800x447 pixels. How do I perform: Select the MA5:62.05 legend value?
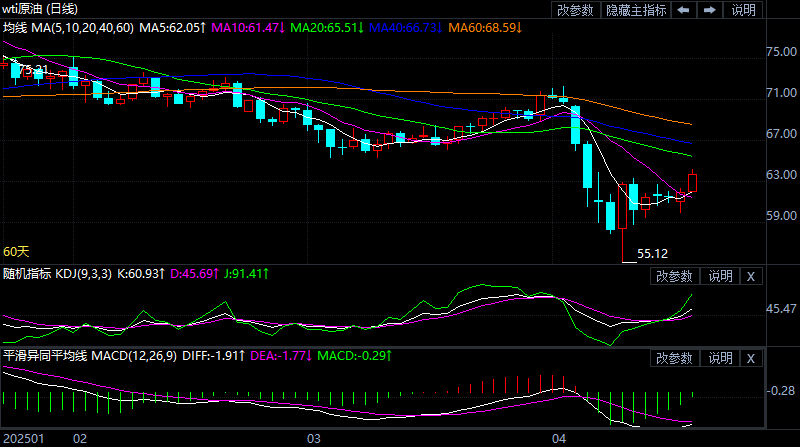coord(172,28)
